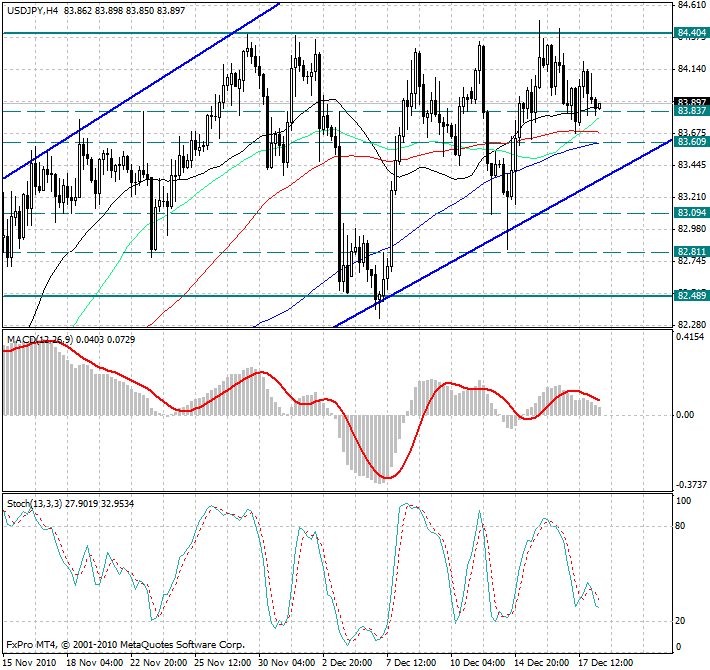Viewport: 710px width, 670px height.
Task: Click the 15 Nov 2010 date label
Action: click(30, 663)
